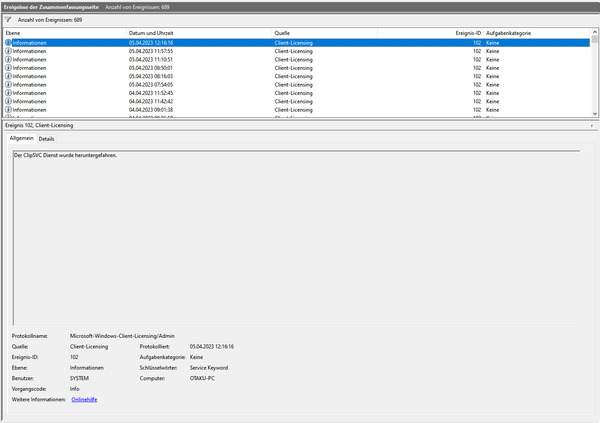The height and width of the screenshot is (423, 600).
Task: Click the Computer value OTAKU-PC
Action: click(x=202, y=379)
